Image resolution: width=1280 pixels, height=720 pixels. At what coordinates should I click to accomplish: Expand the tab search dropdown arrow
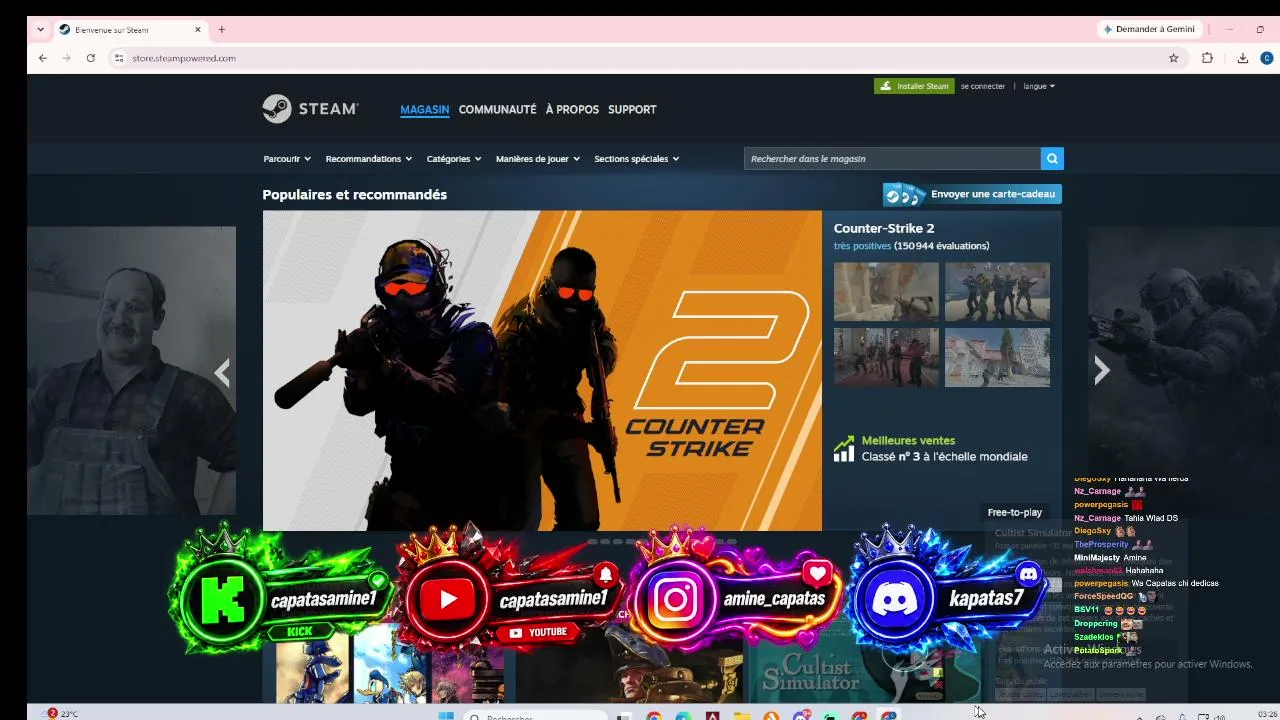[41, 29]
